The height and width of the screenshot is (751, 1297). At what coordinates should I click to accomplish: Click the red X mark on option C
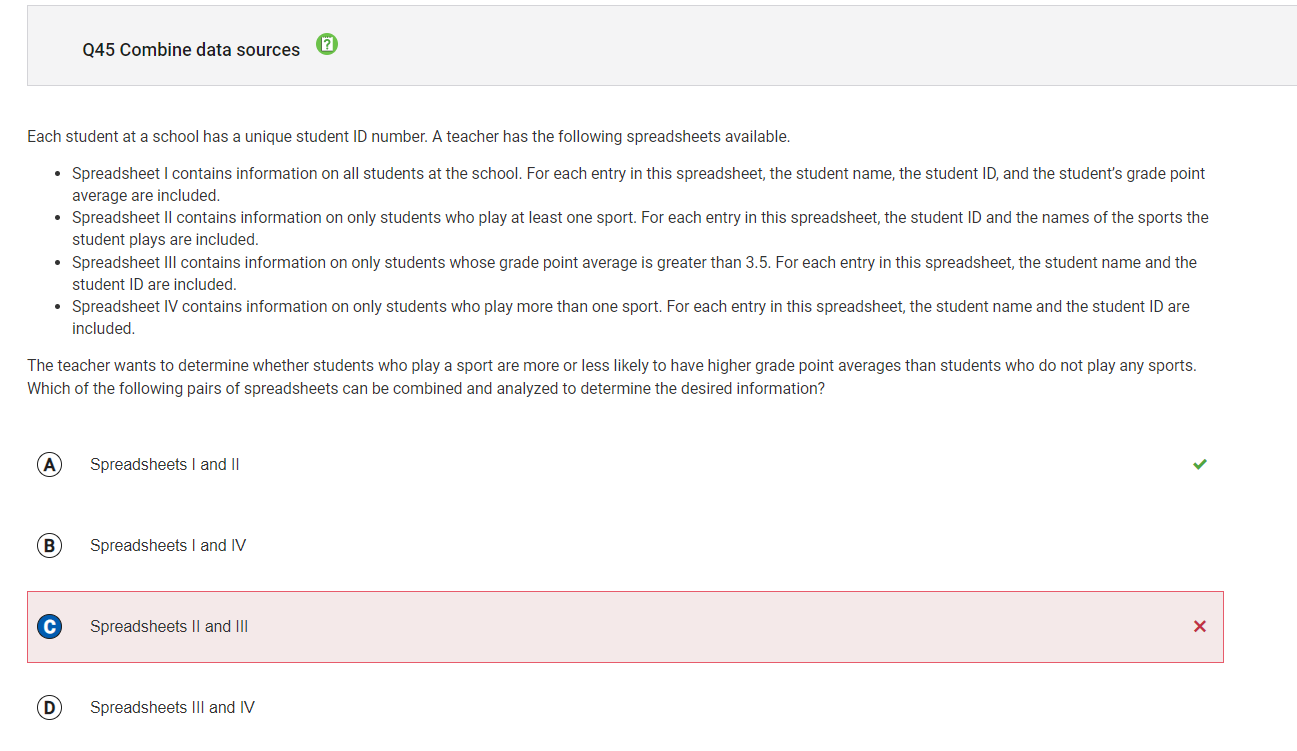1200,626
